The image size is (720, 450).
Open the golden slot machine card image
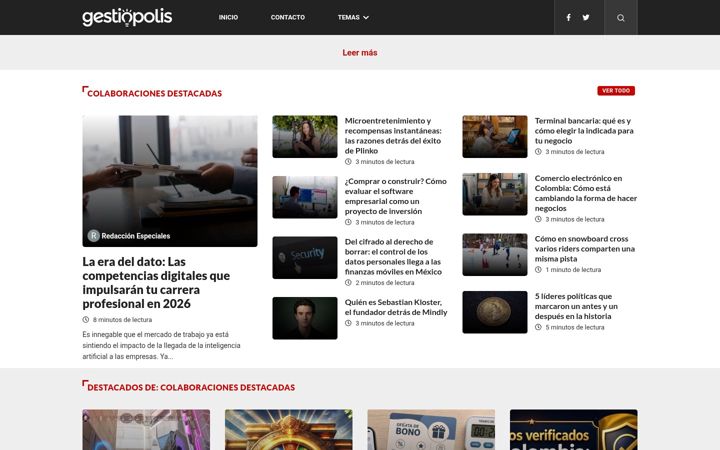[x=289, y=430]
